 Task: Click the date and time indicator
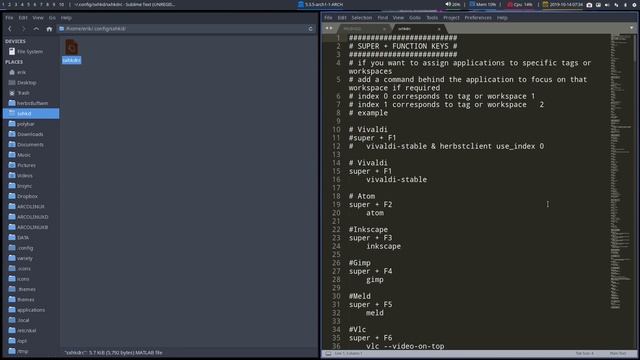coord(562,4)
